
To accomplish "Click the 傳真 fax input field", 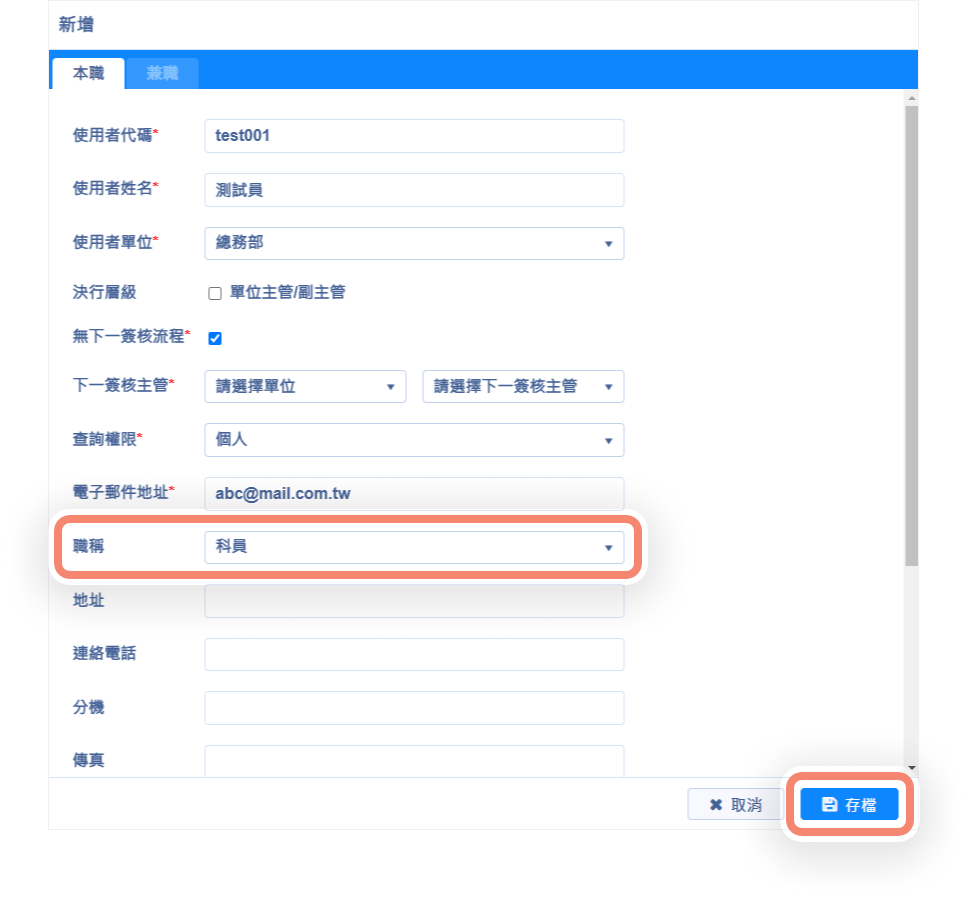I will coord(414,761).
